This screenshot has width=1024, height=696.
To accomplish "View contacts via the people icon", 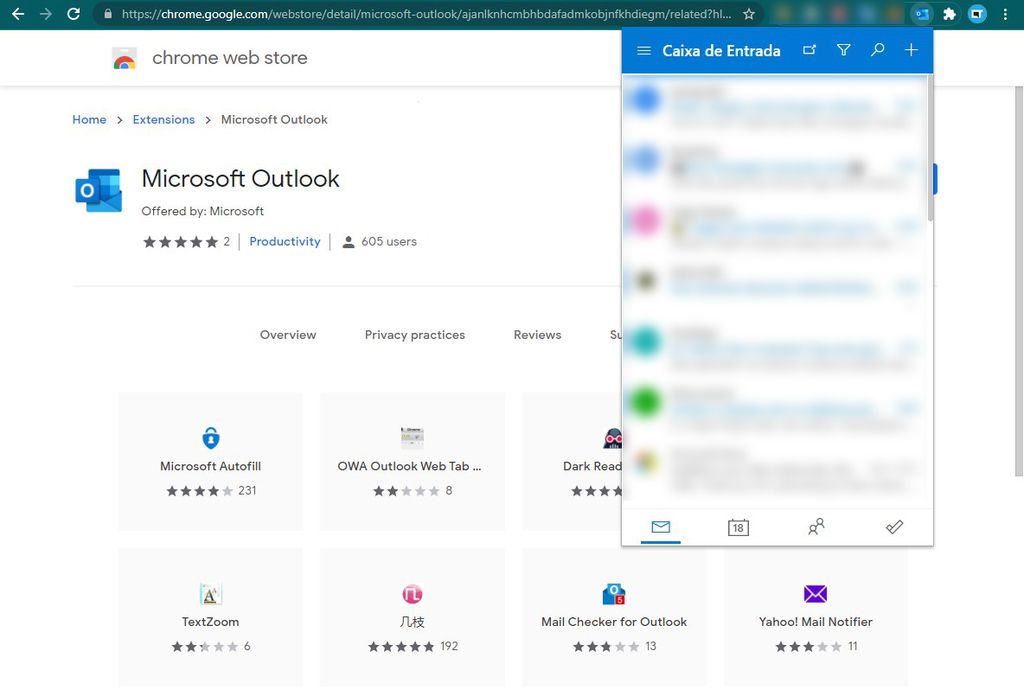I will (816, 527).
